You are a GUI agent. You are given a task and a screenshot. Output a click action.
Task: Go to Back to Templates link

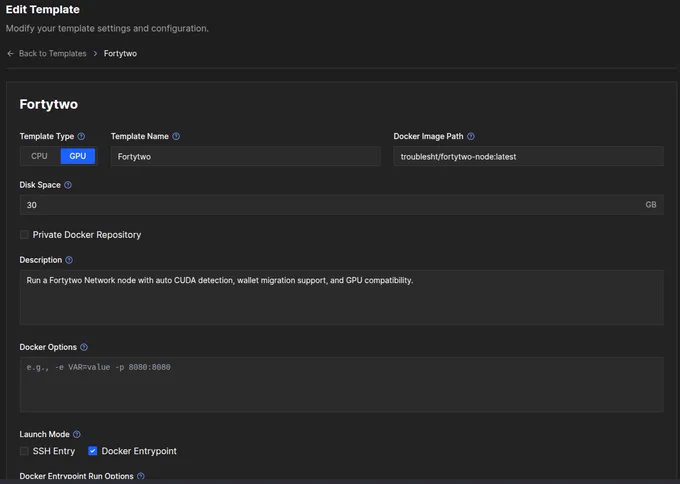52,53
